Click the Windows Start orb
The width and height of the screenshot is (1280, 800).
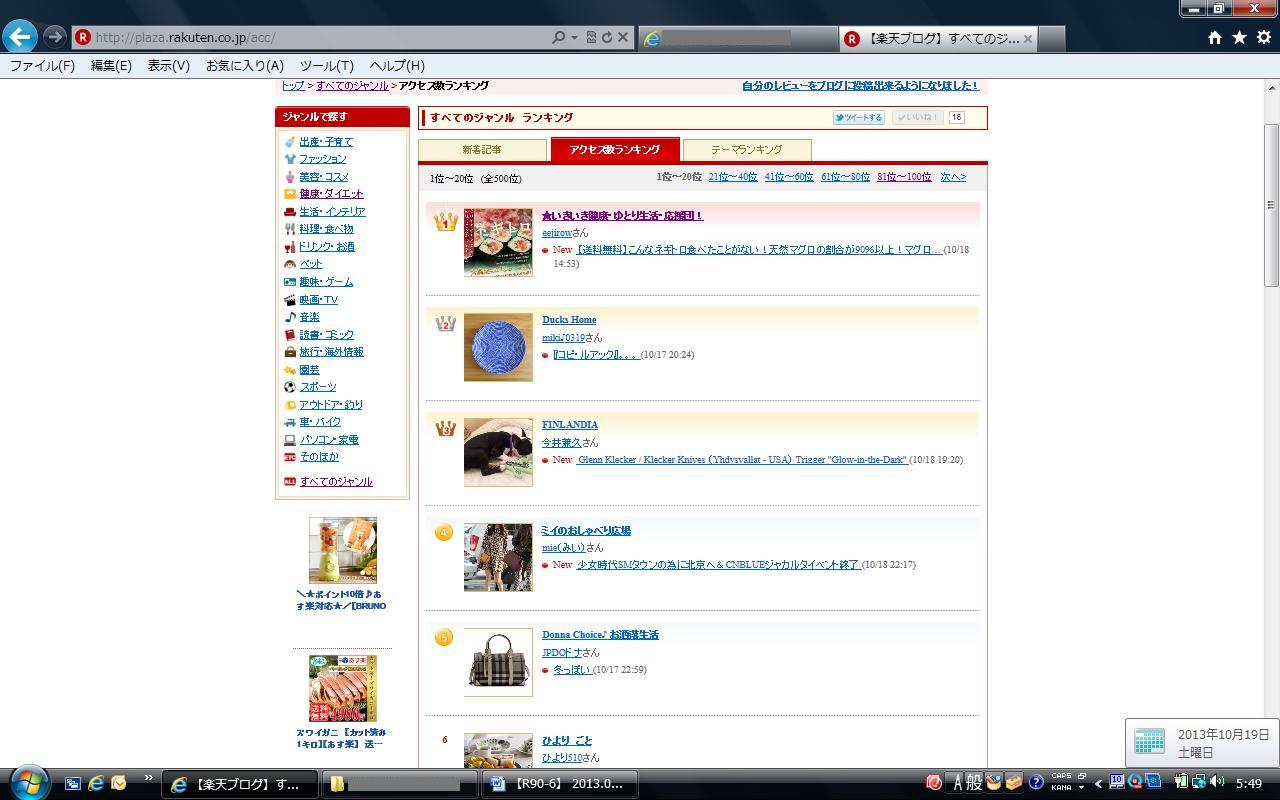(x=28, y=782)
